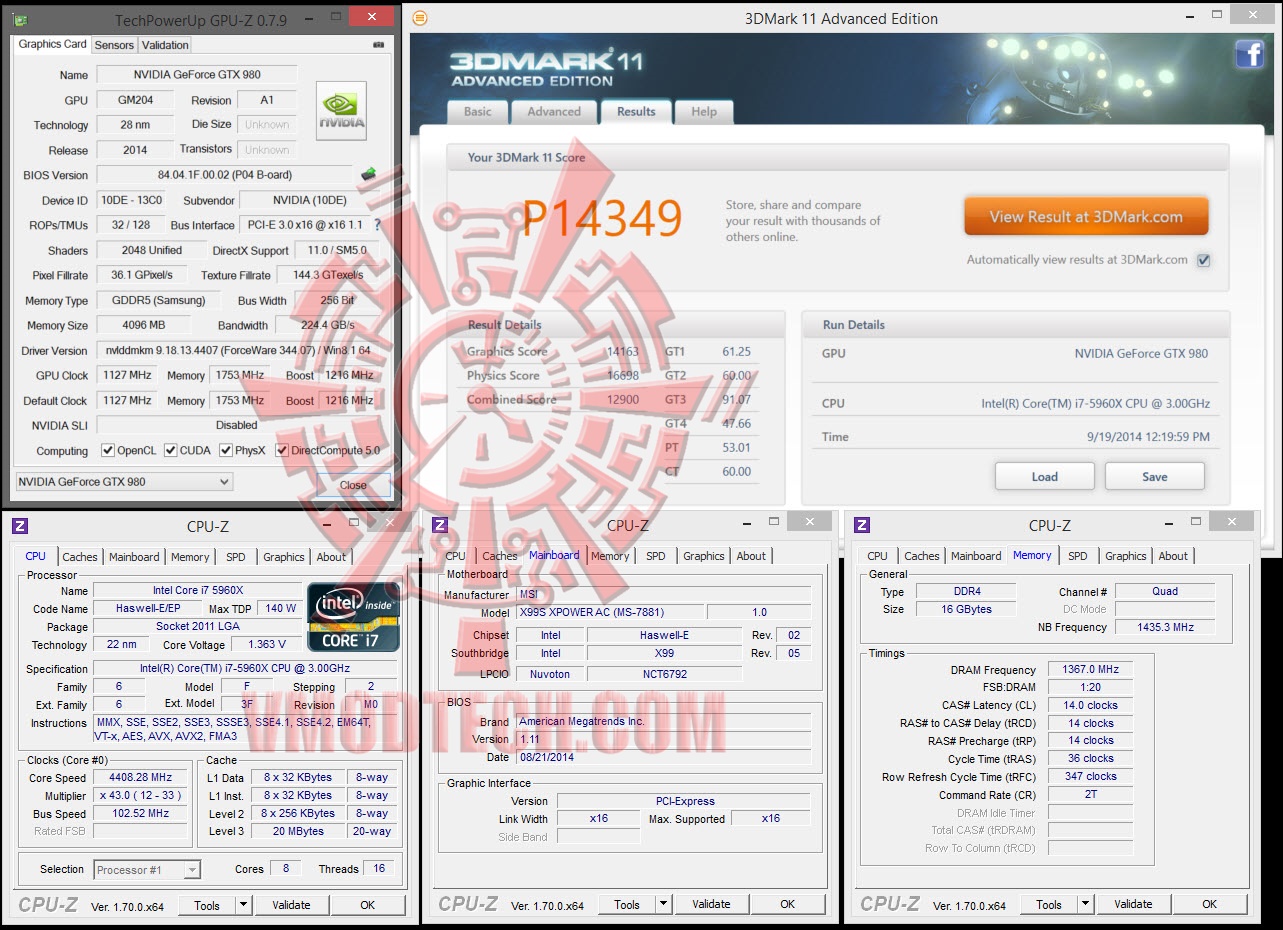Click the Physics Score row in Result Details
The width and height of the screenshot is (1283, 930).
tap(553, 376)
